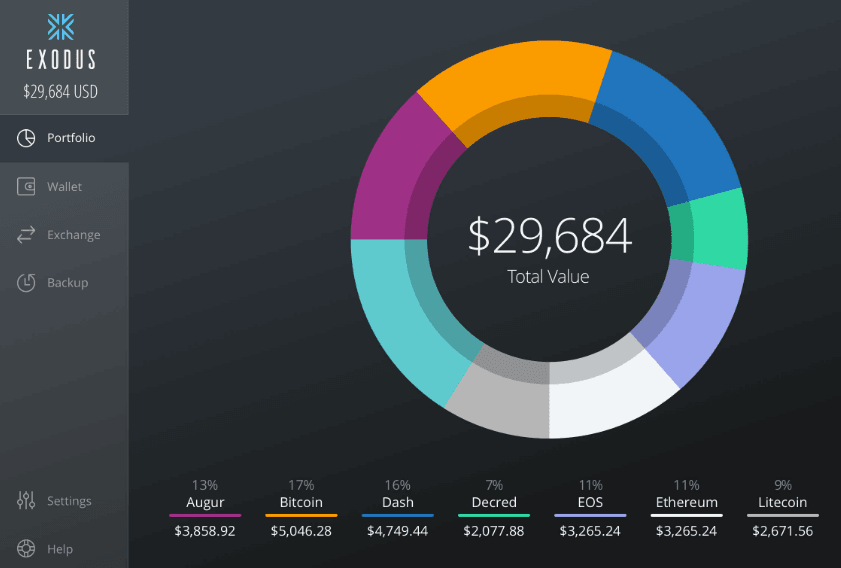The image size is (841, 568).
Task: Click the Ethereum asset label
Action: (x=687, y=503)
